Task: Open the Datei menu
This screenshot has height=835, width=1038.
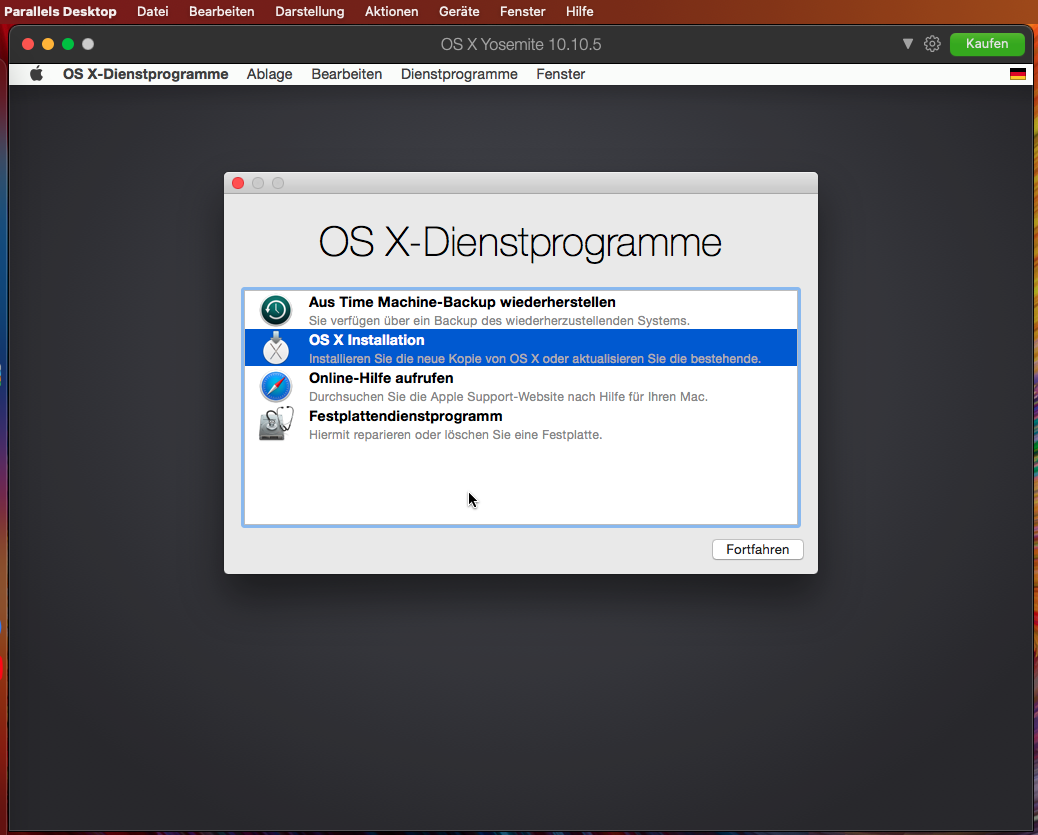Action: 152,11
